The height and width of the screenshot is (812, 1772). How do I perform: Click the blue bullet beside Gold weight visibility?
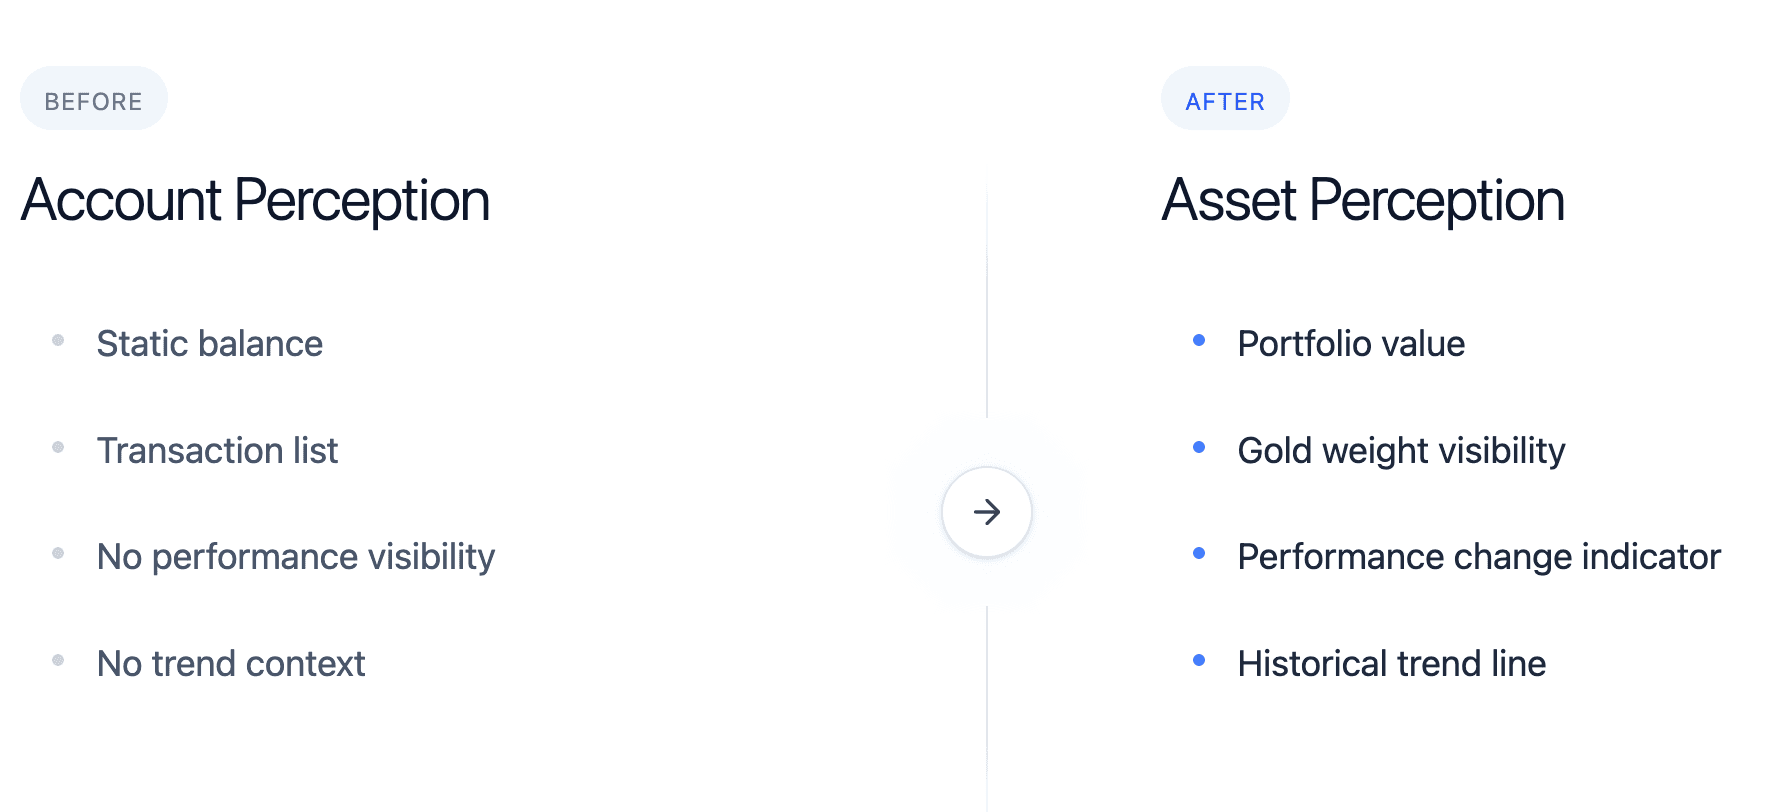tap(1199, 447)
